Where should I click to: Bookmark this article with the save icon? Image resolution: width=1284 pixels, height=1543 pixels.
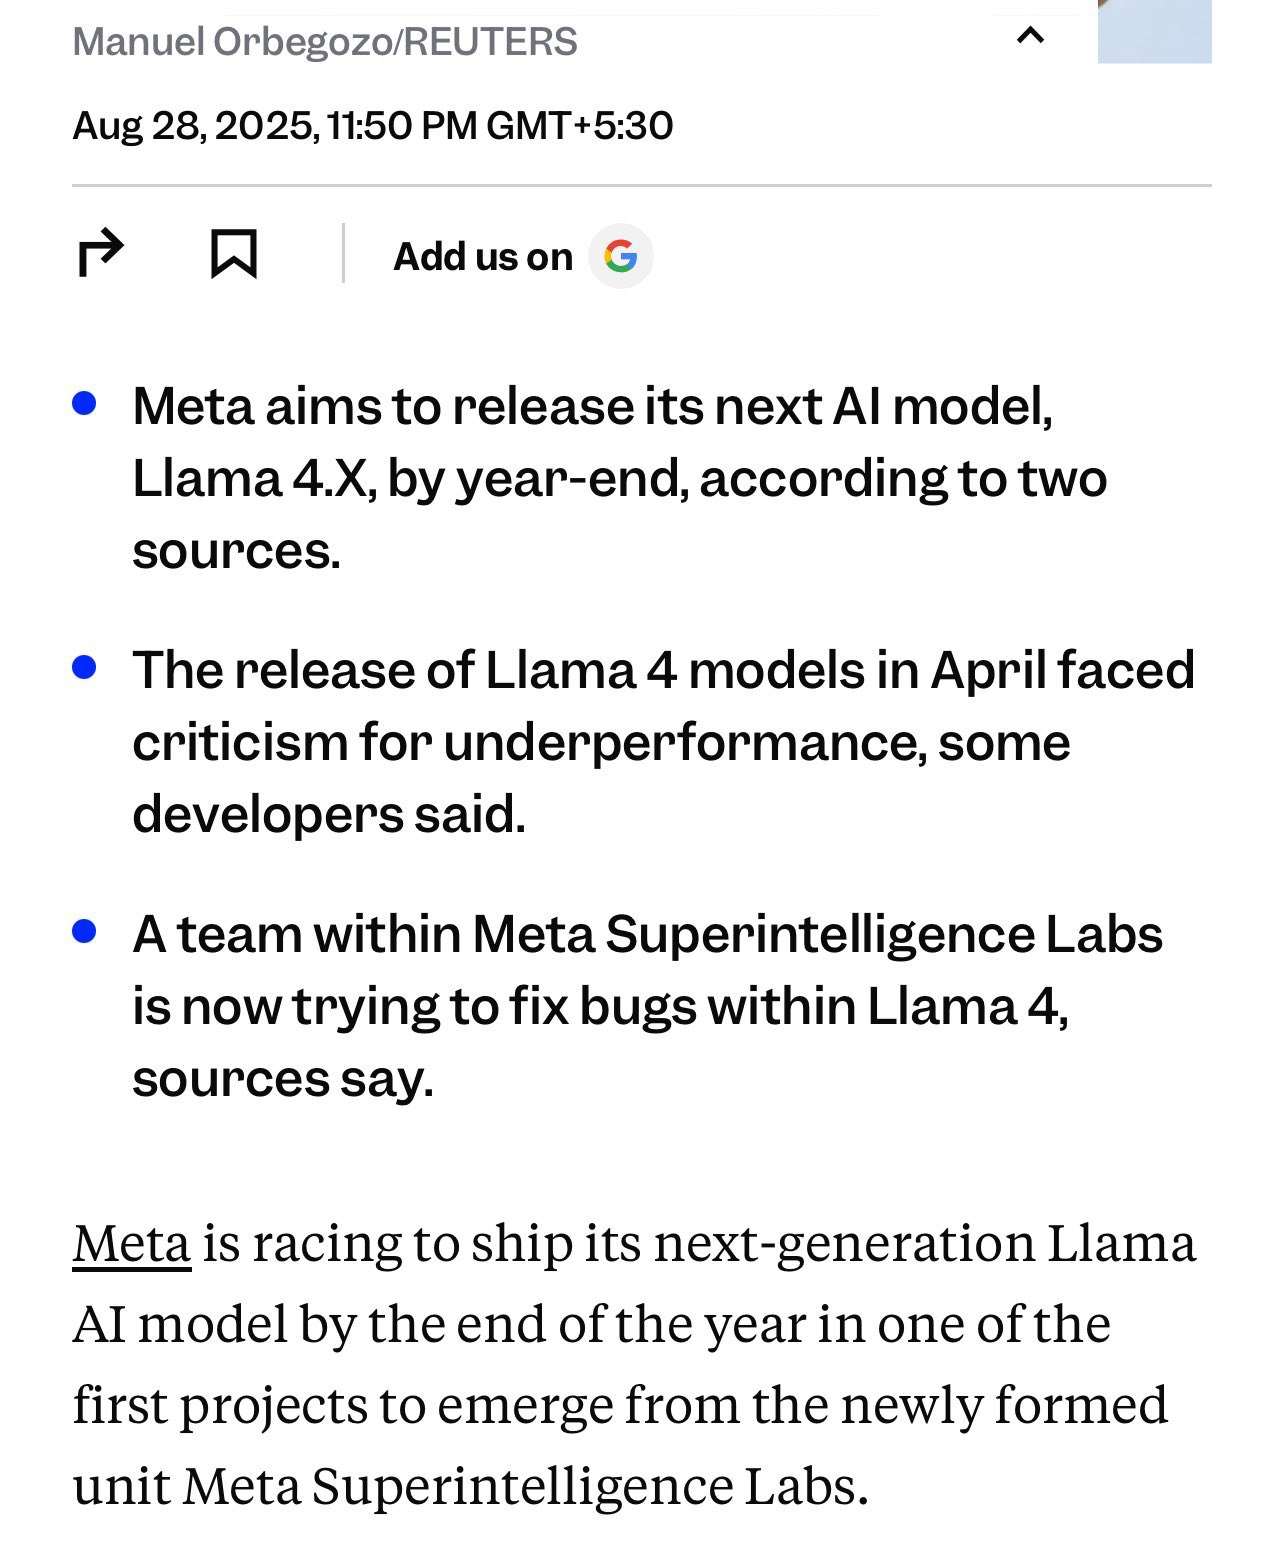click(x=233, y=254)
